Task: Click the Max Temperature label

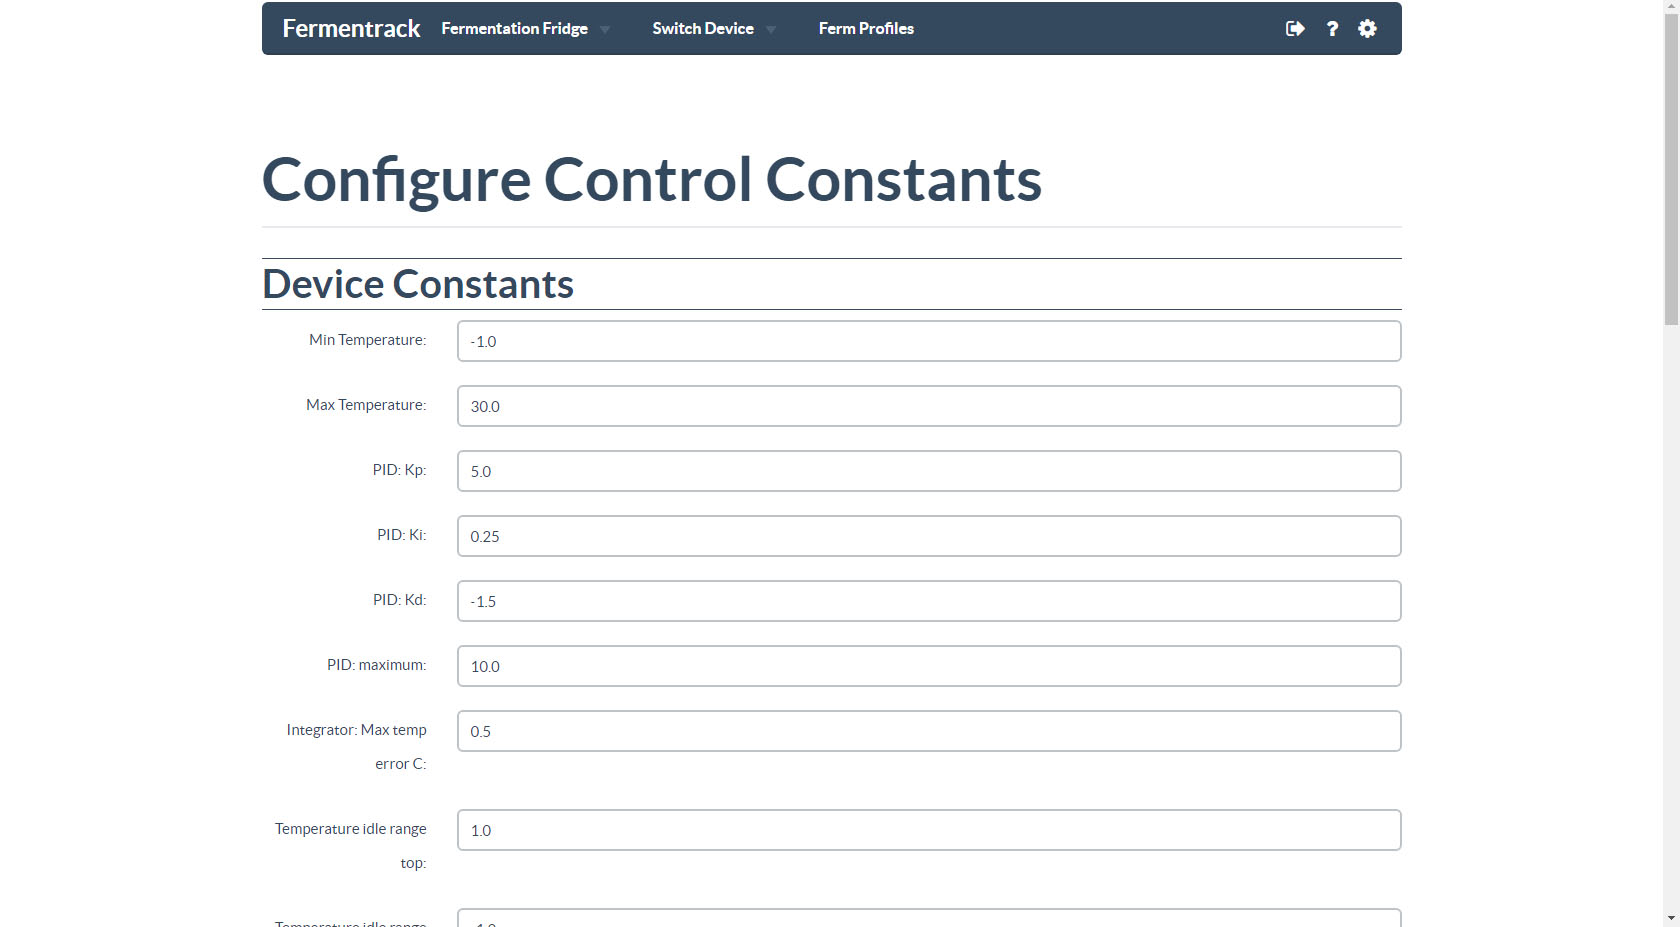Action: [x=366, y=405]
